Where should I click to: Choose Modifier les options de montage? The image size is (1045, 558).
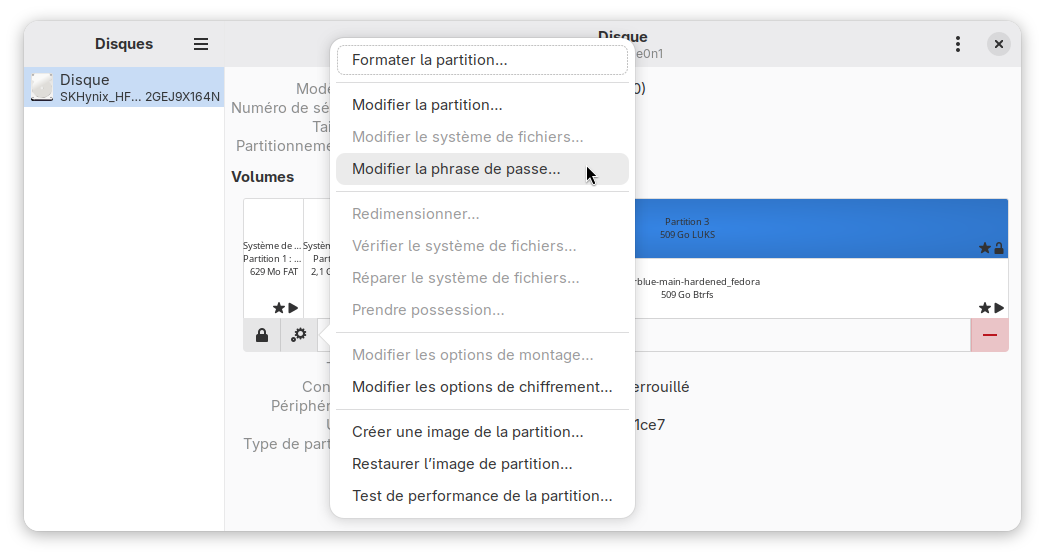click(x=483, y=355)
